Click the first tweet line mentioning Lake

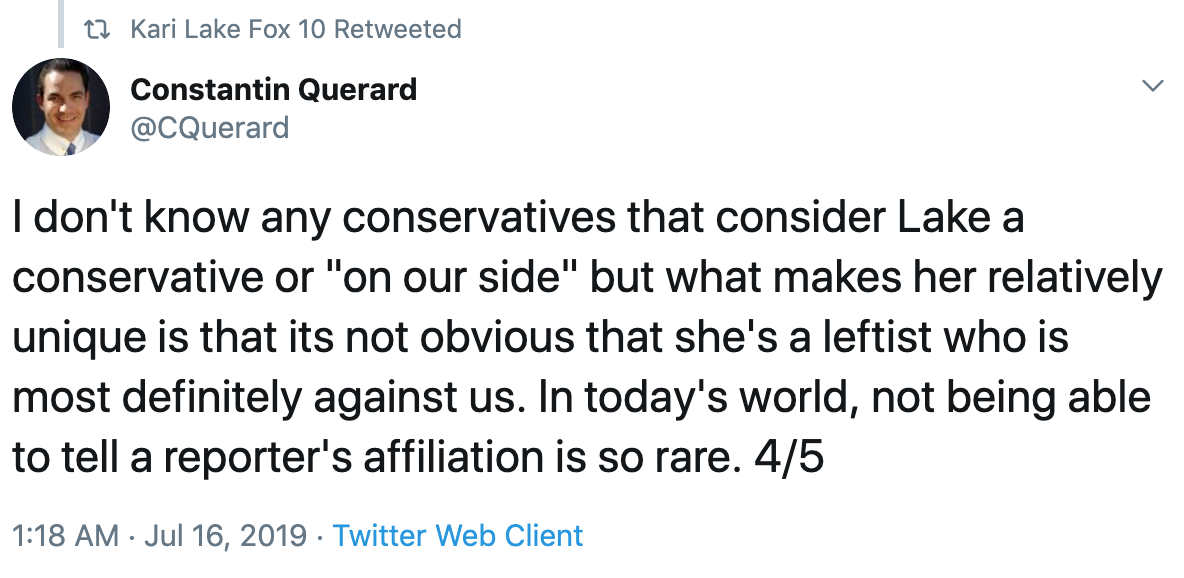[518, 218]
